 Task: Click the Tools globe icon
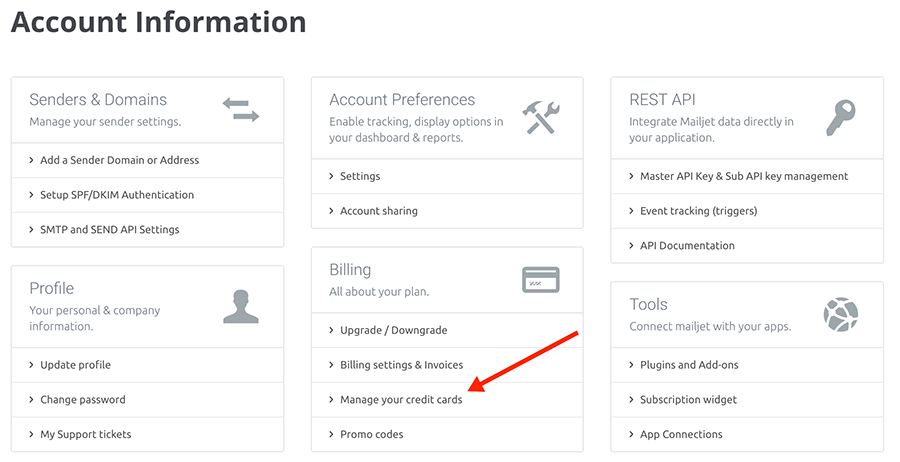pyautogui.click(x=841, y=314)
